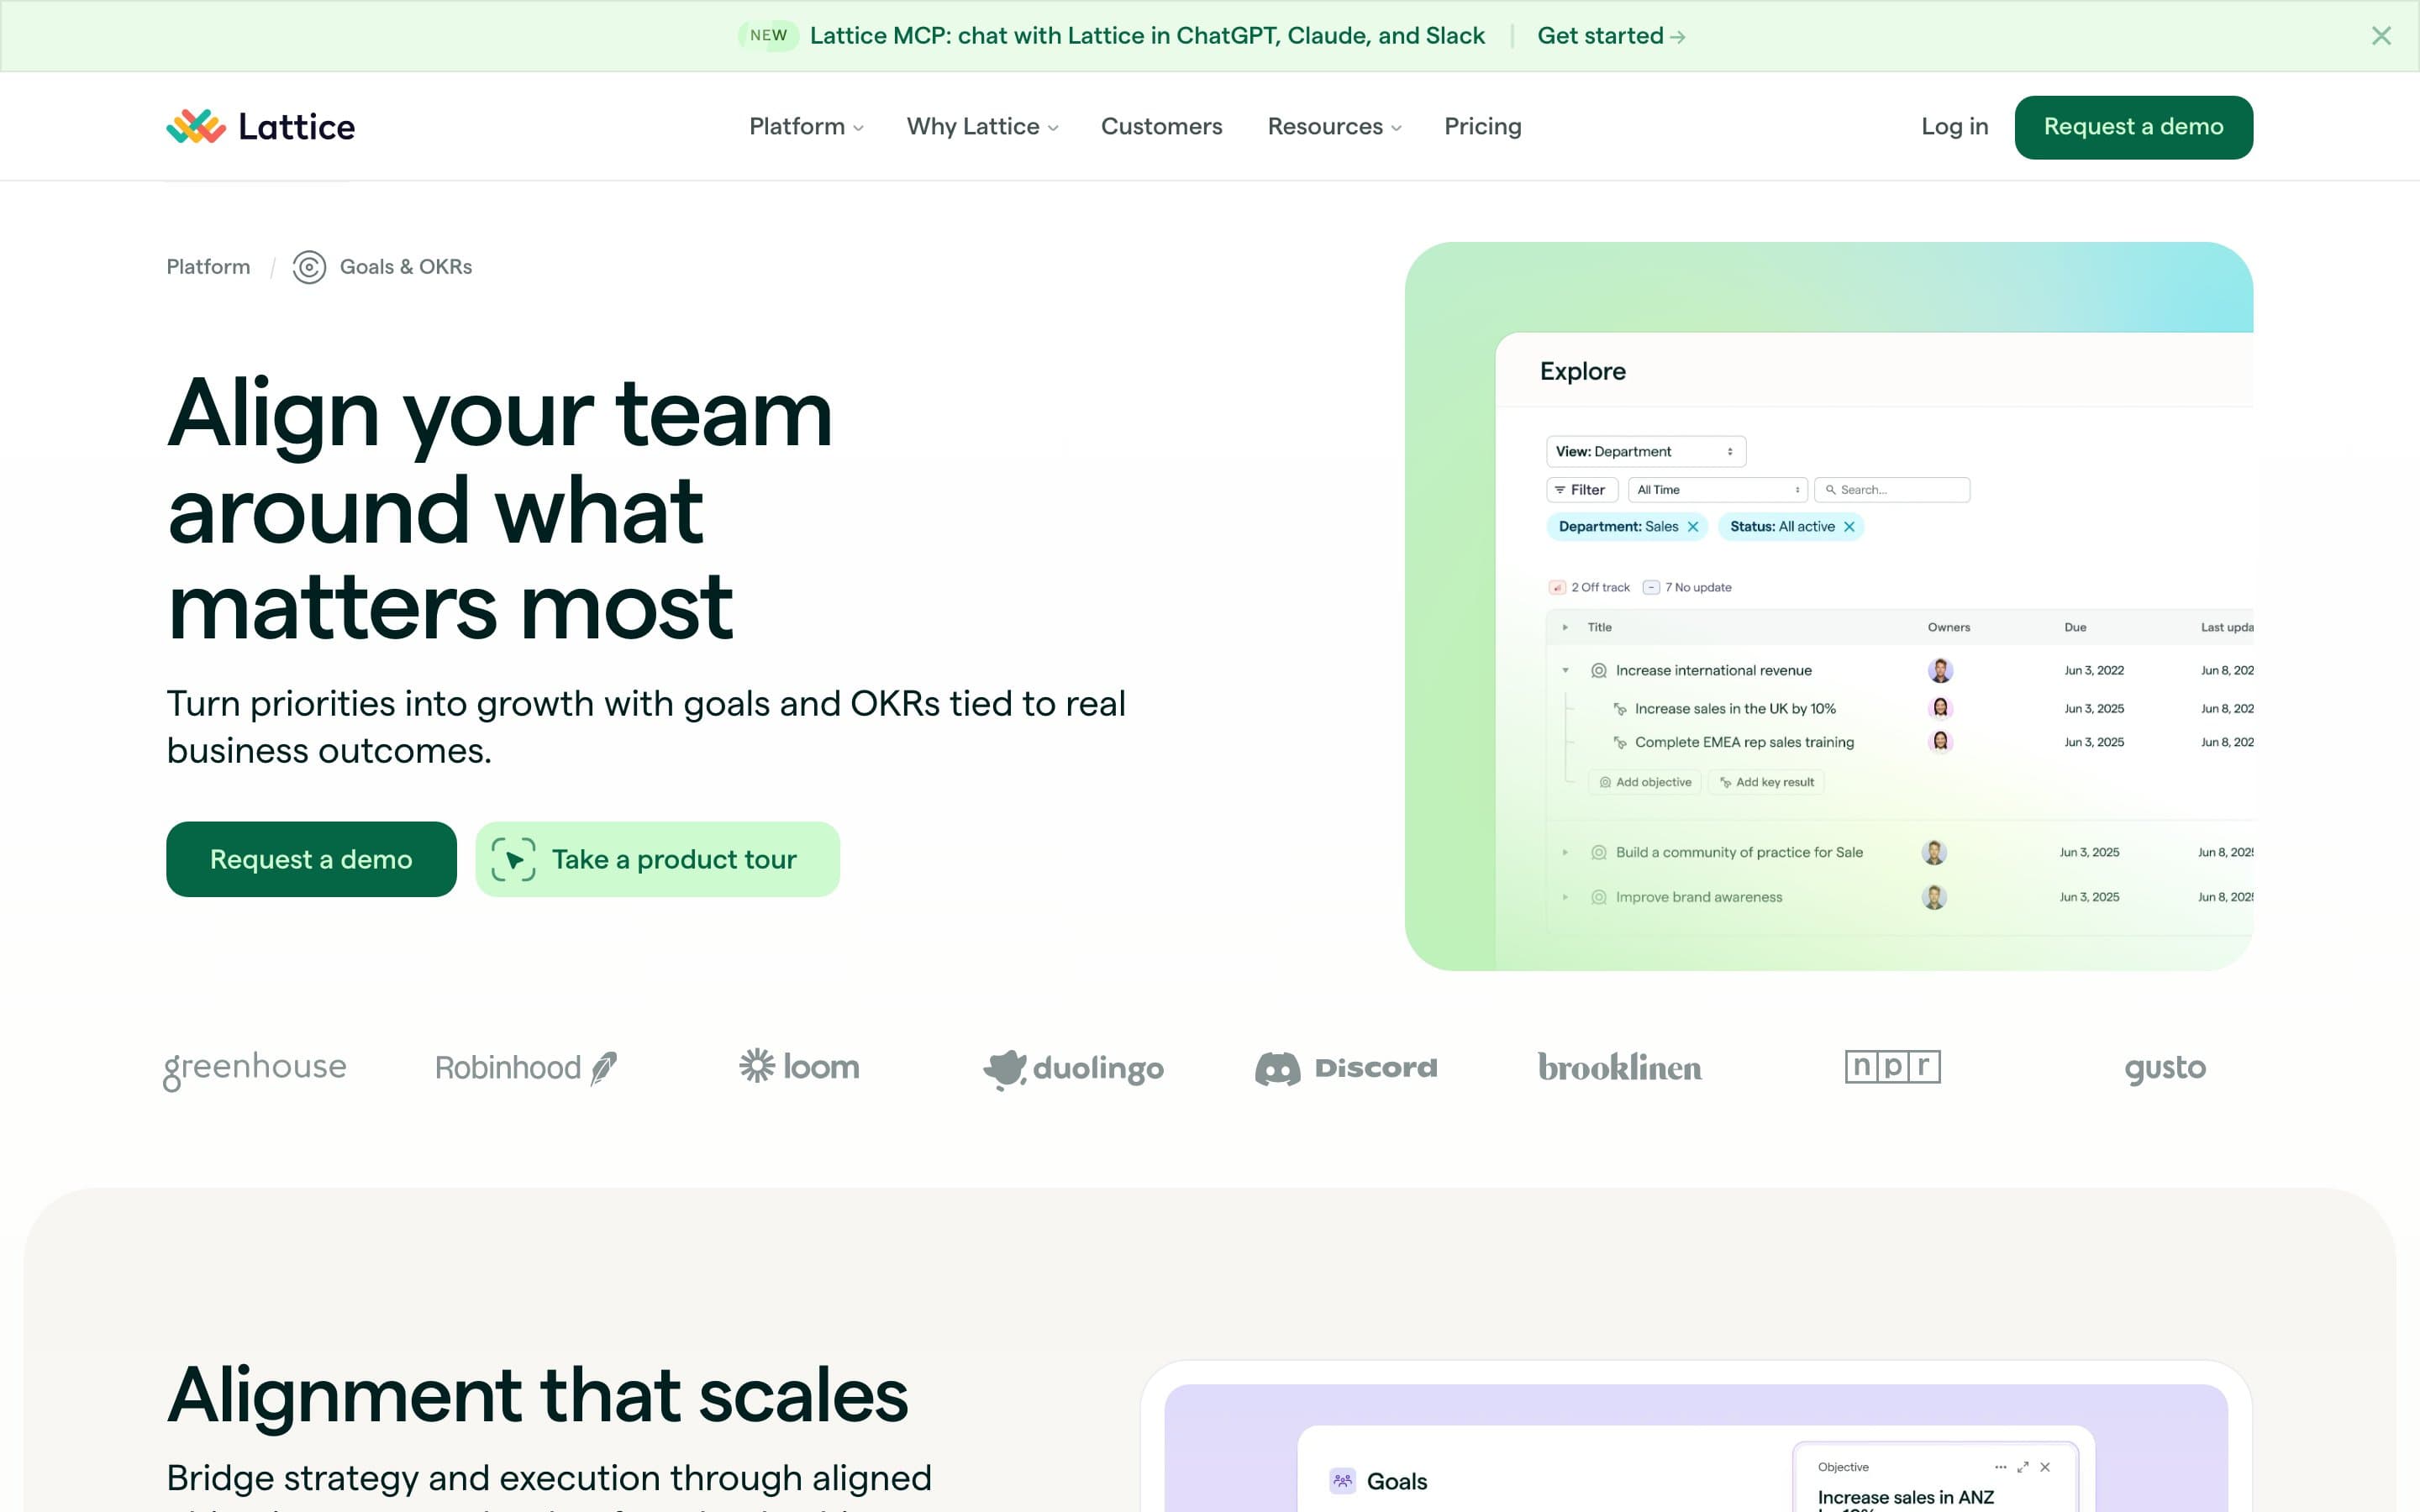Click the objective icon beside Increase international revenue

[x=1599, y=671]
